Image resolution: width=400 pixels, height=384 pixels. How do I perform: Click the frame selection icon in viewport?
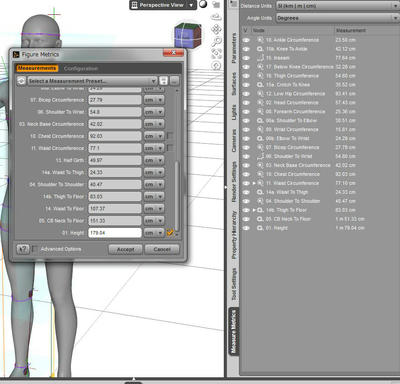[216, 54]
